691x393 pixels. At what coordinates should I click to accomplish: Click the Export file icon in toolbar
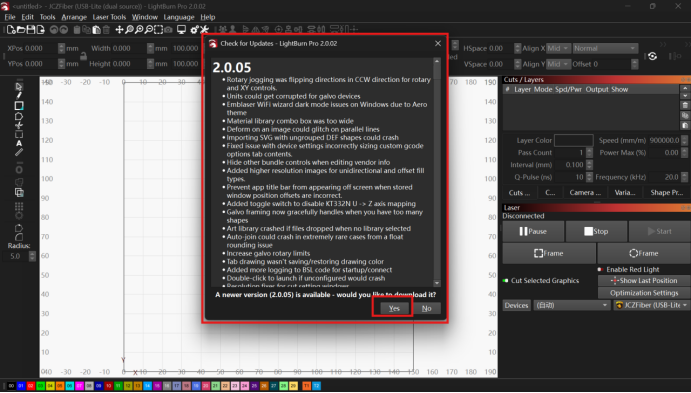[x=41, y=30]
